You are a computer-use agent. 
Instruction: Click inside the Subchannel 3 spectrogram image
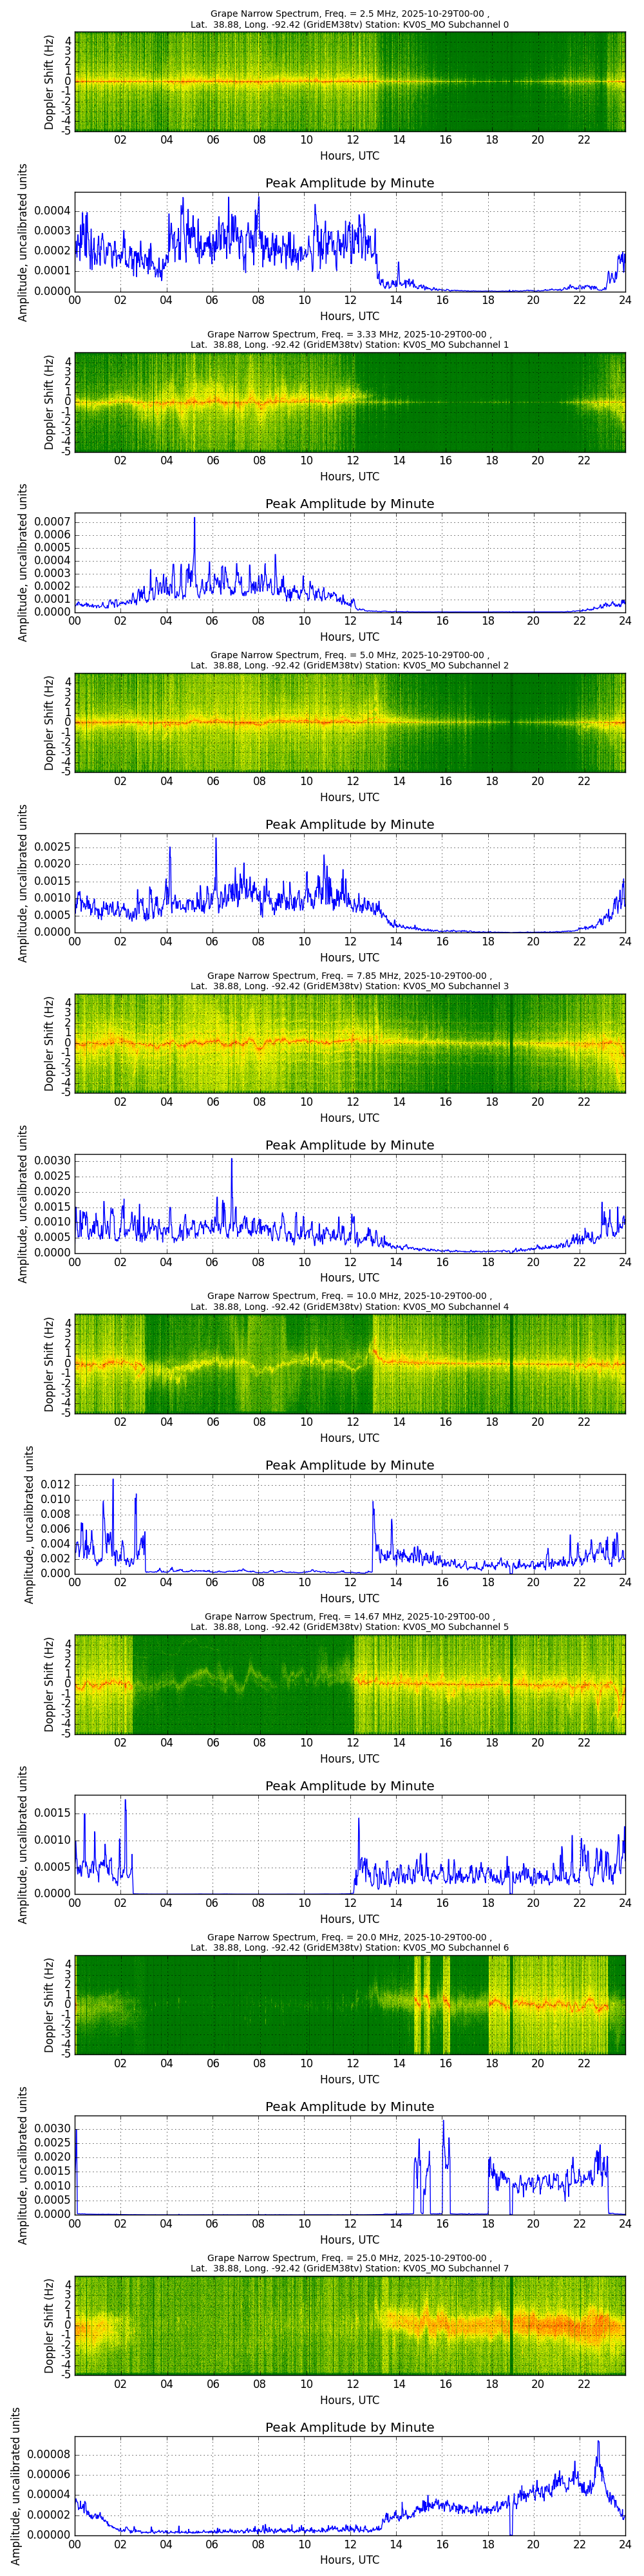click(x=350, y=1043)
